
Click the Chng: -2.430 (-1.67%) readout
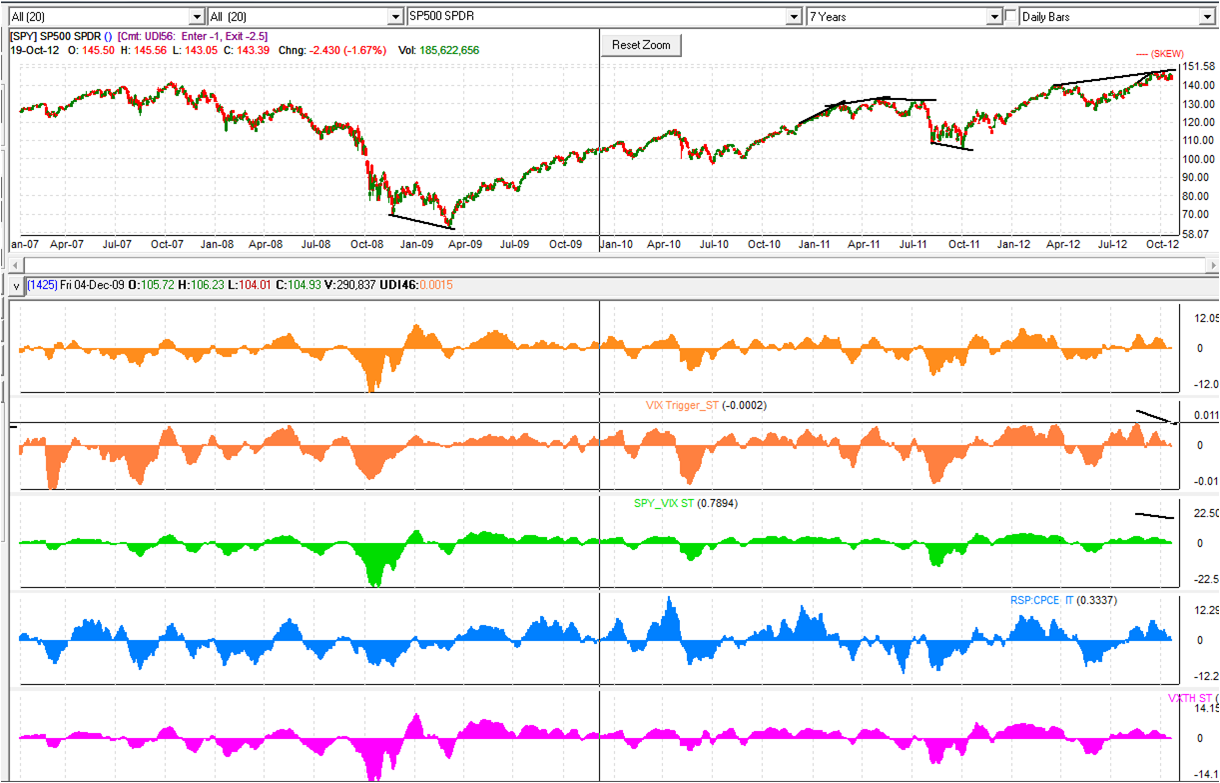coord(332,50)
